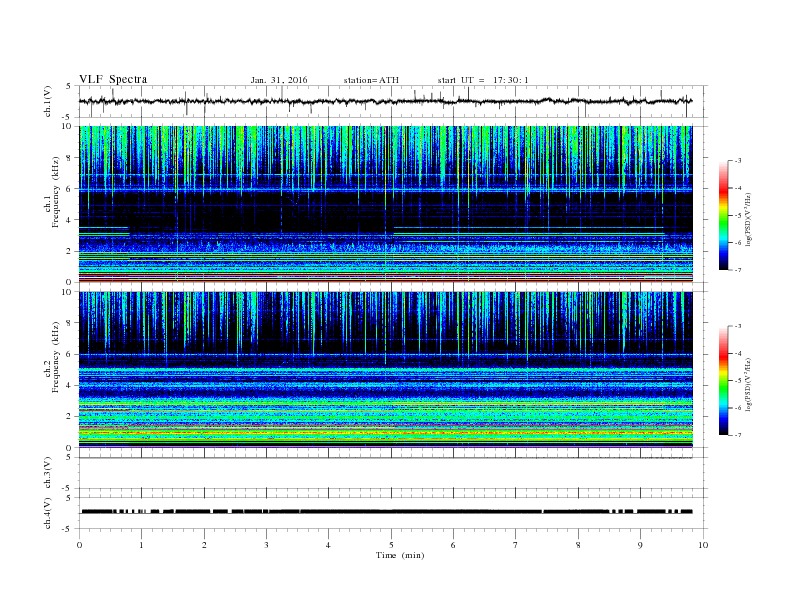Viewport: 792px width, 612px height.
Task: Click the '-7' tick on ch.2 colorbar
Action: point(737,435)
